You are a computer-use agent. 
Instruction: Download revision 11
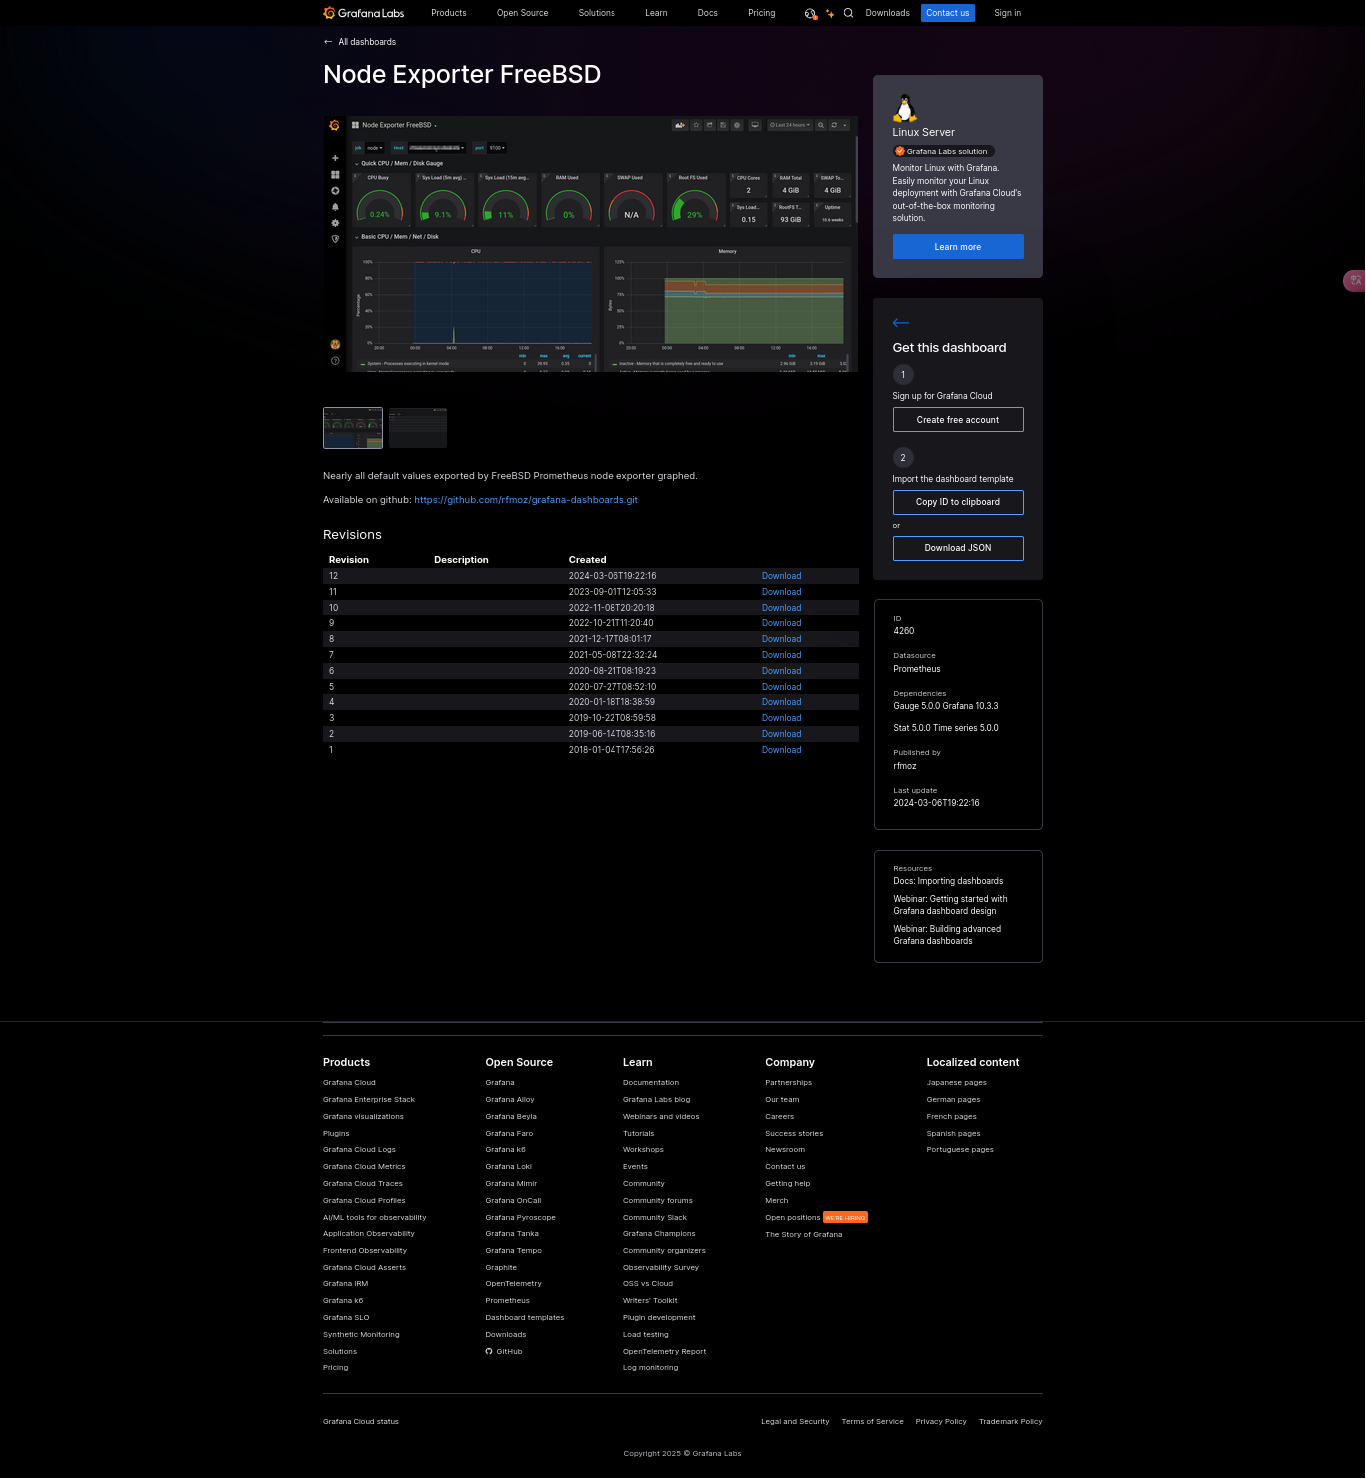782,592
